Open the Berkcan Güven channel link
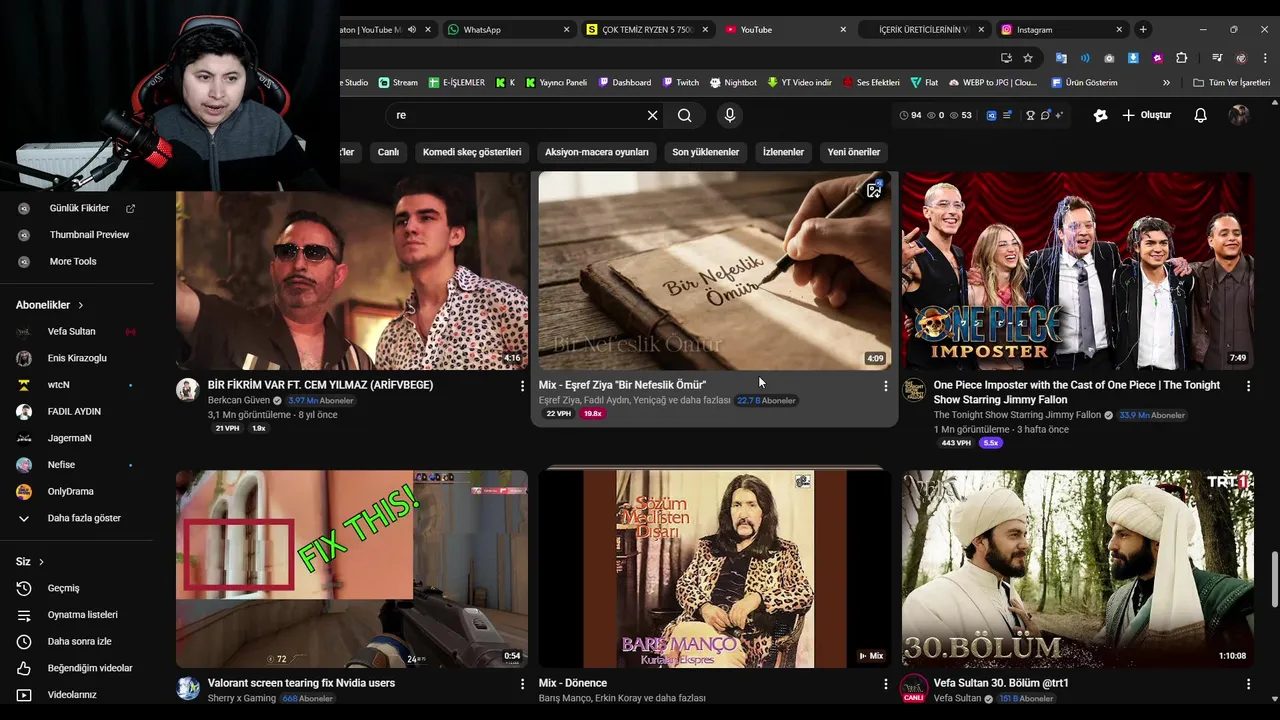The height and width of the screenshot is (720, 1280). [x=239, y=400]
